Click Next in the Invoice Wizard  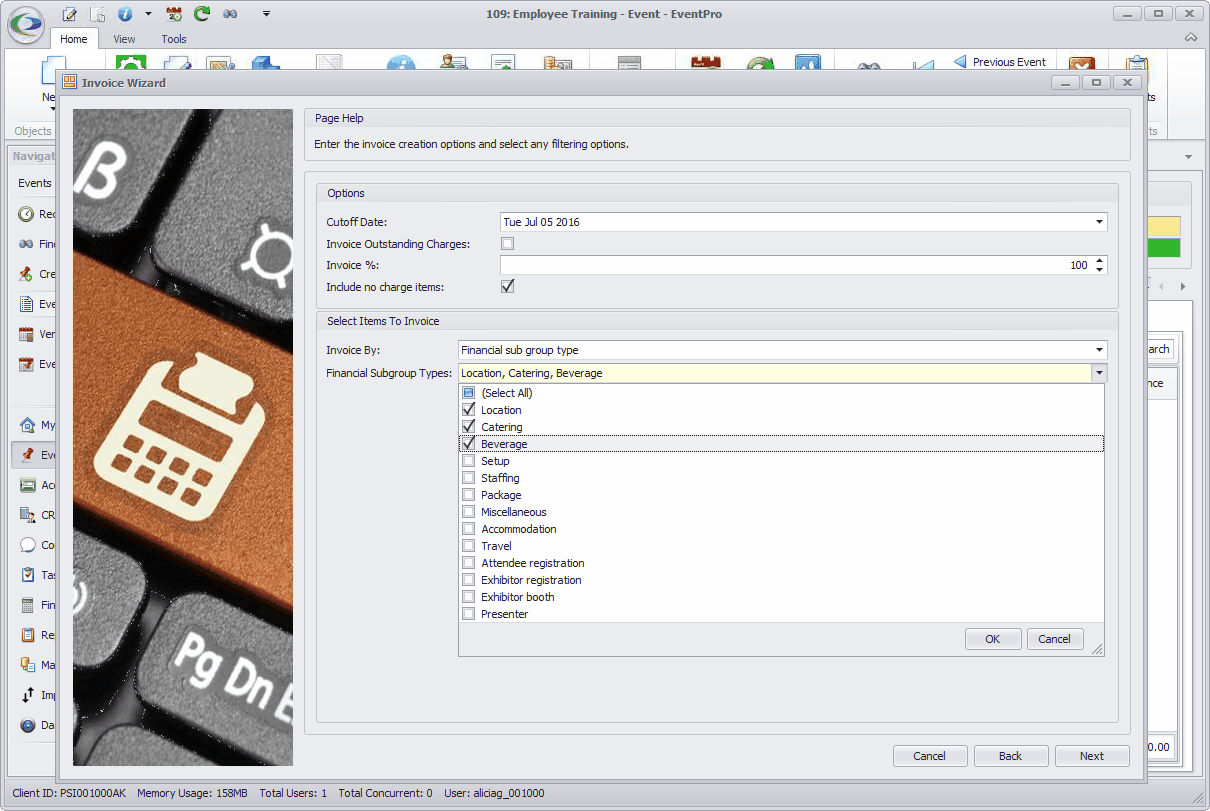click(1092, 756)
